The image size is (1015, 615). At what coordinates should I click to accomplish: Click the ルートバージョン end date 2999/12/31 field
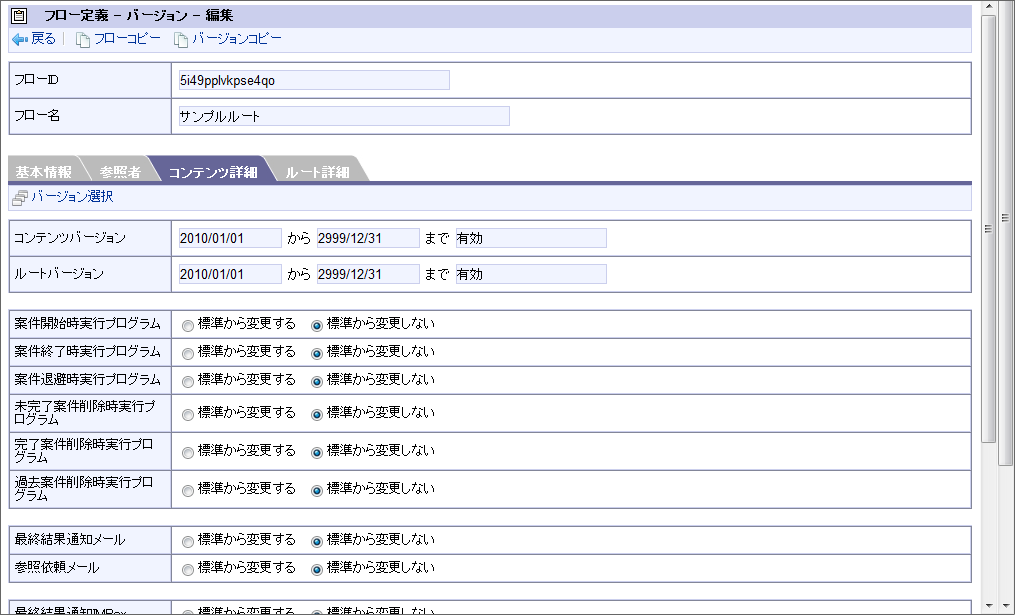click(x=368, y=274)
